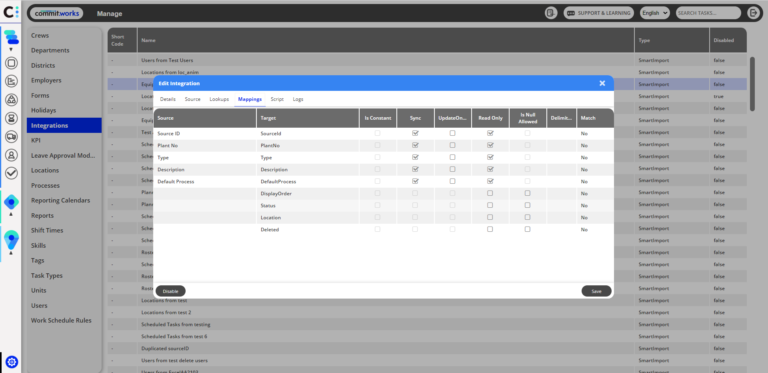Click the page vertical scrollbar thumb
The height and width of the screenshot is (373, 768).
click(752, 84)
